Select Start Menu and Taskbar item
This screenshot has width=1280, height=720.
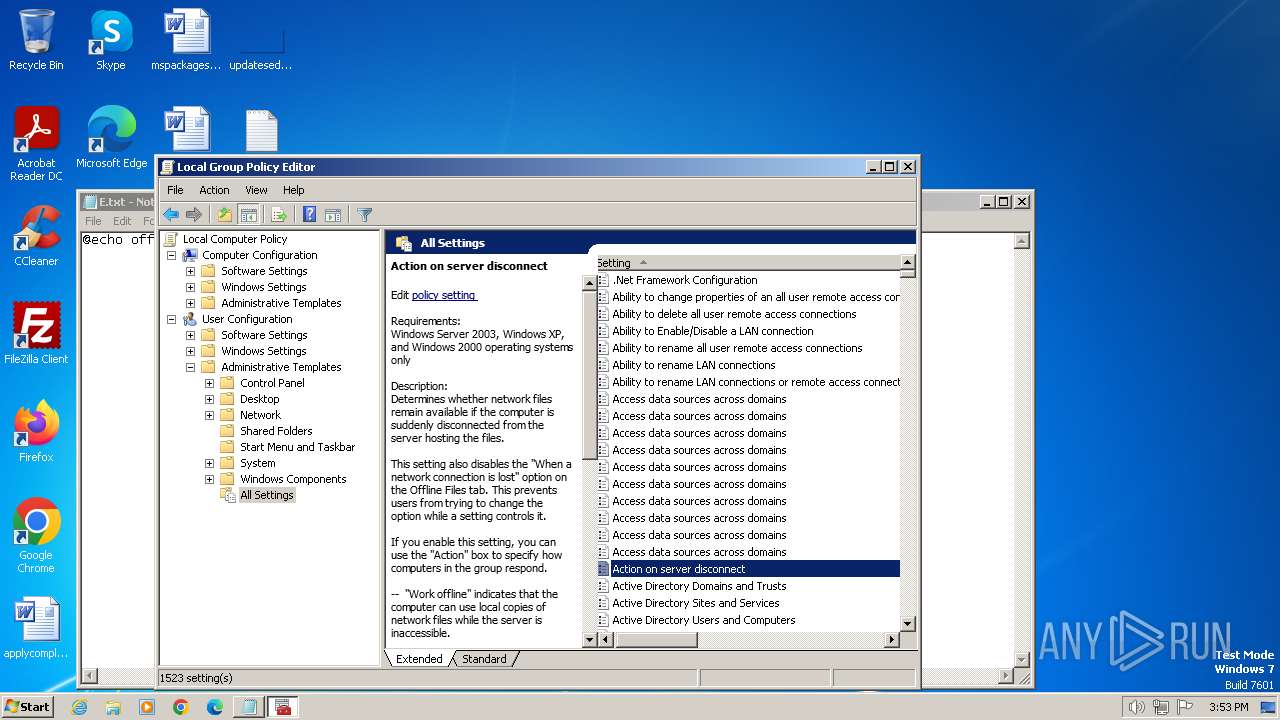(x=297, y=447)
